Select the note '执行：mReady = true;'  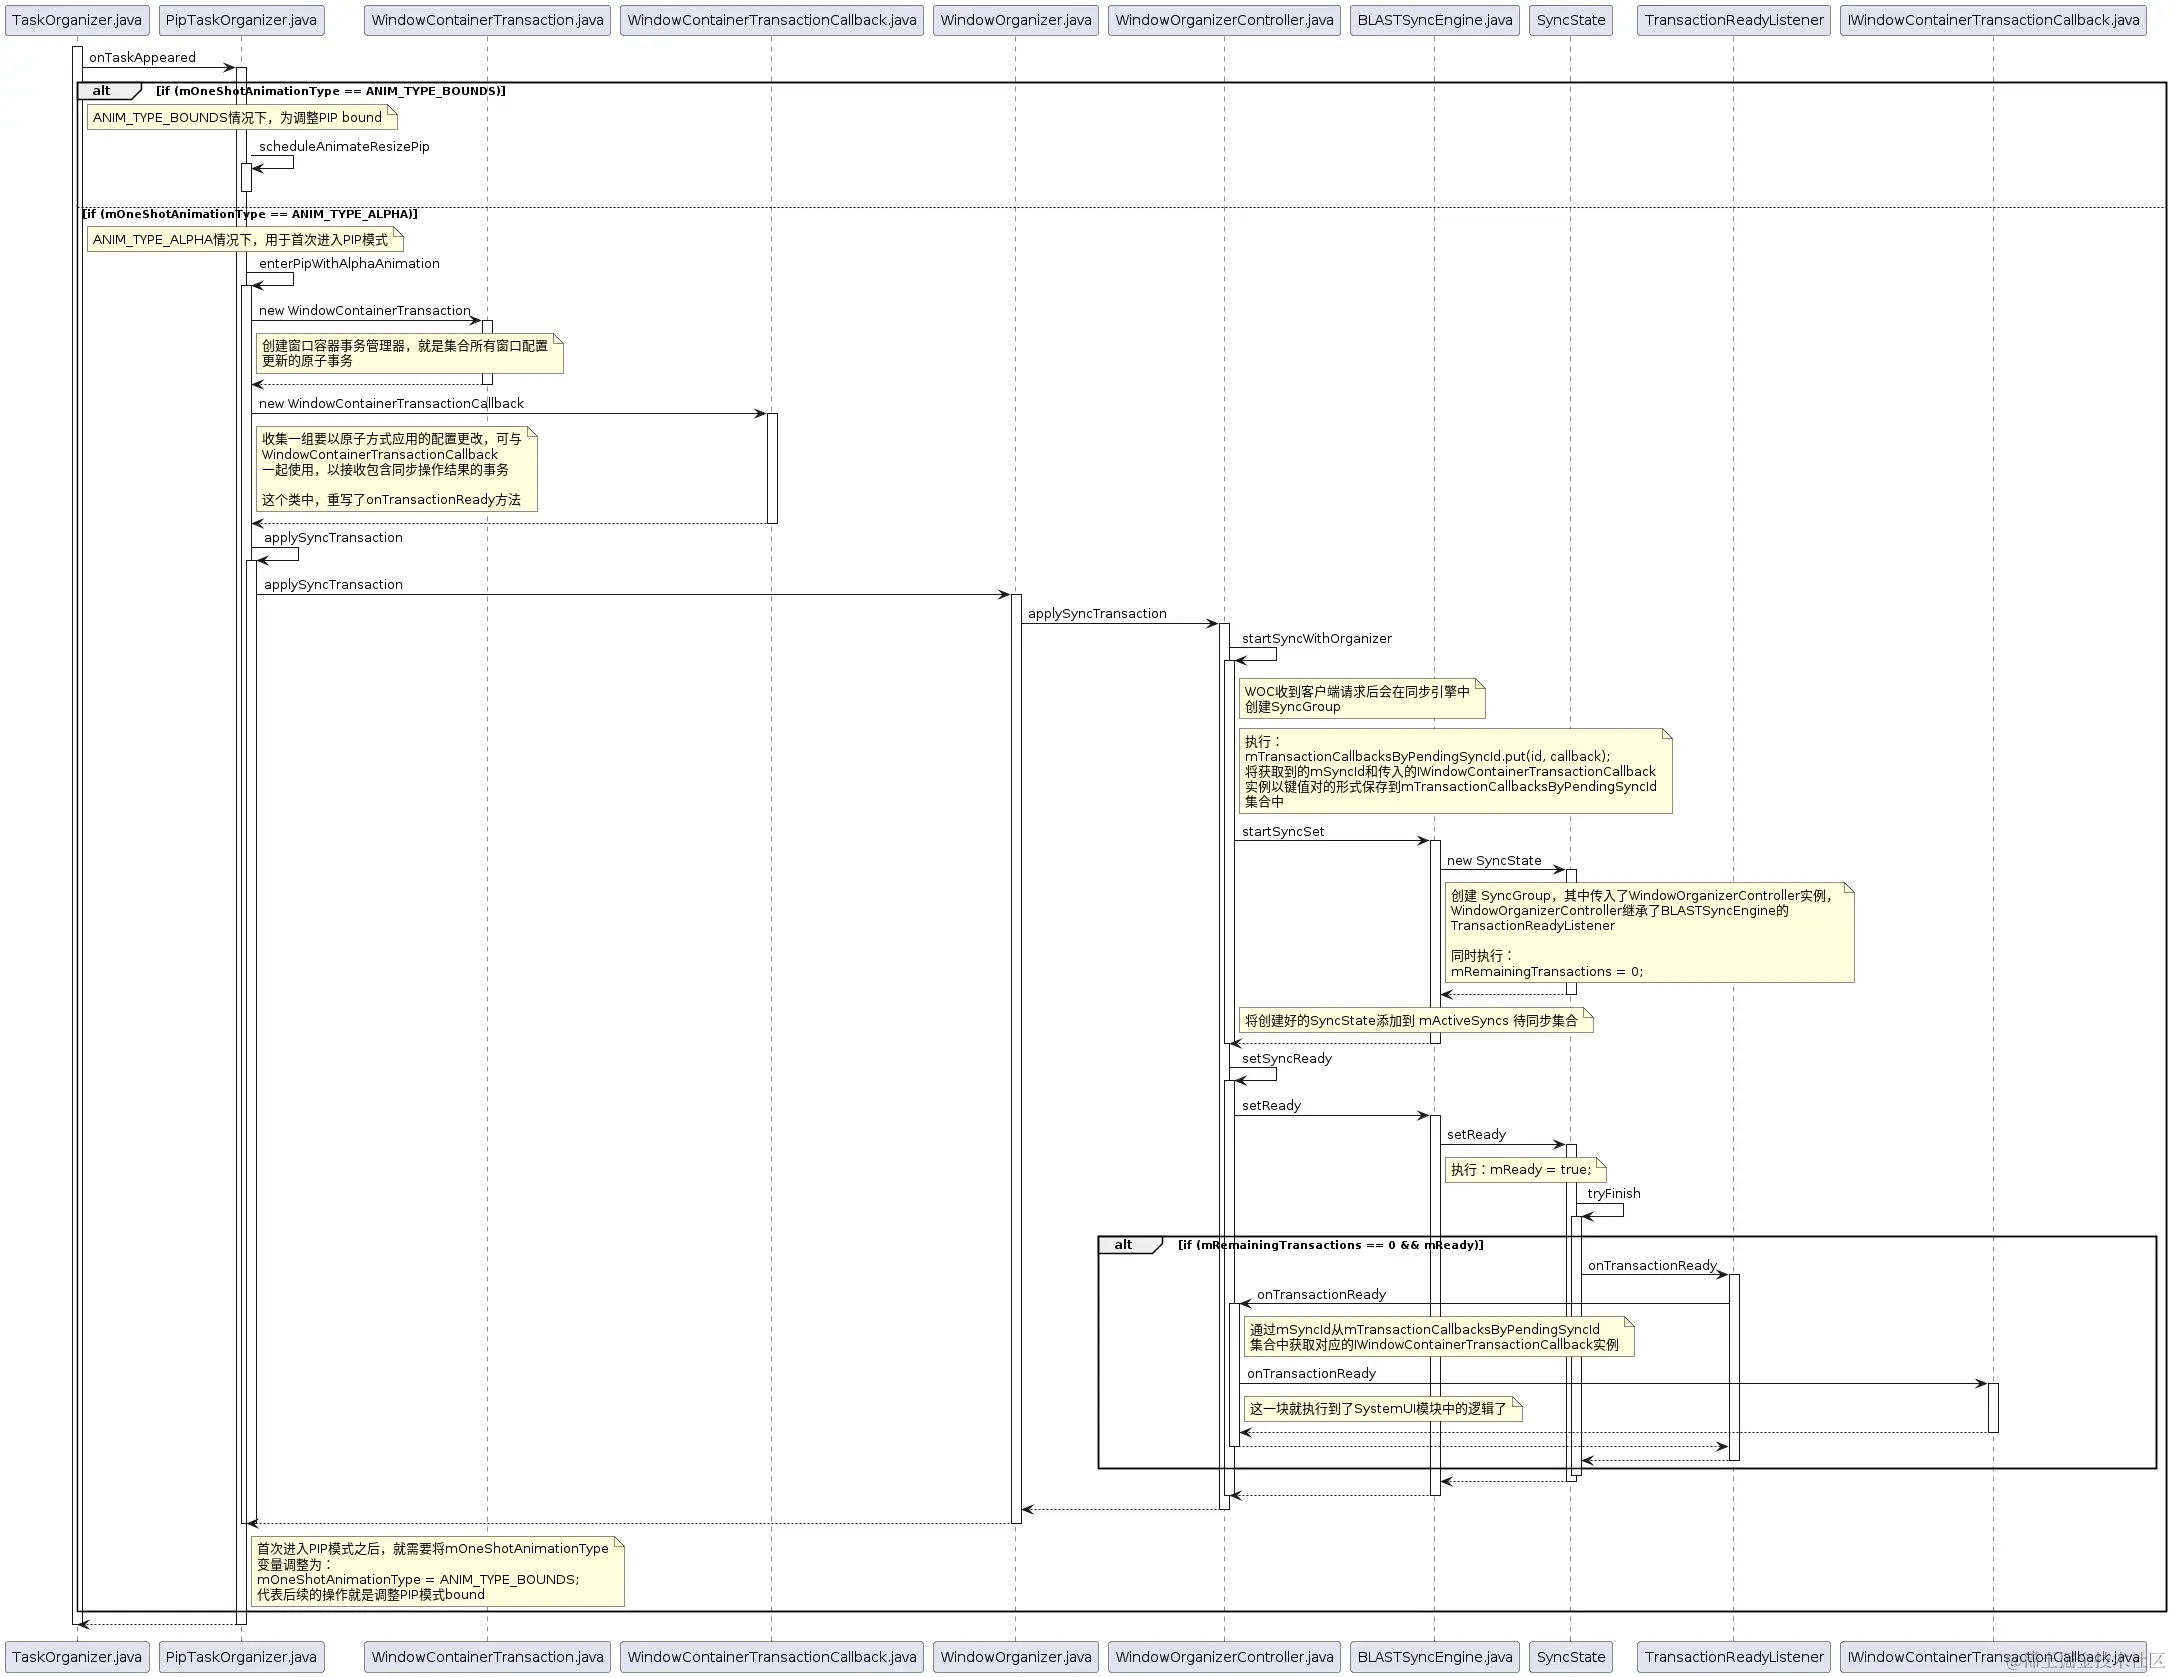tap(1525, 1170)
